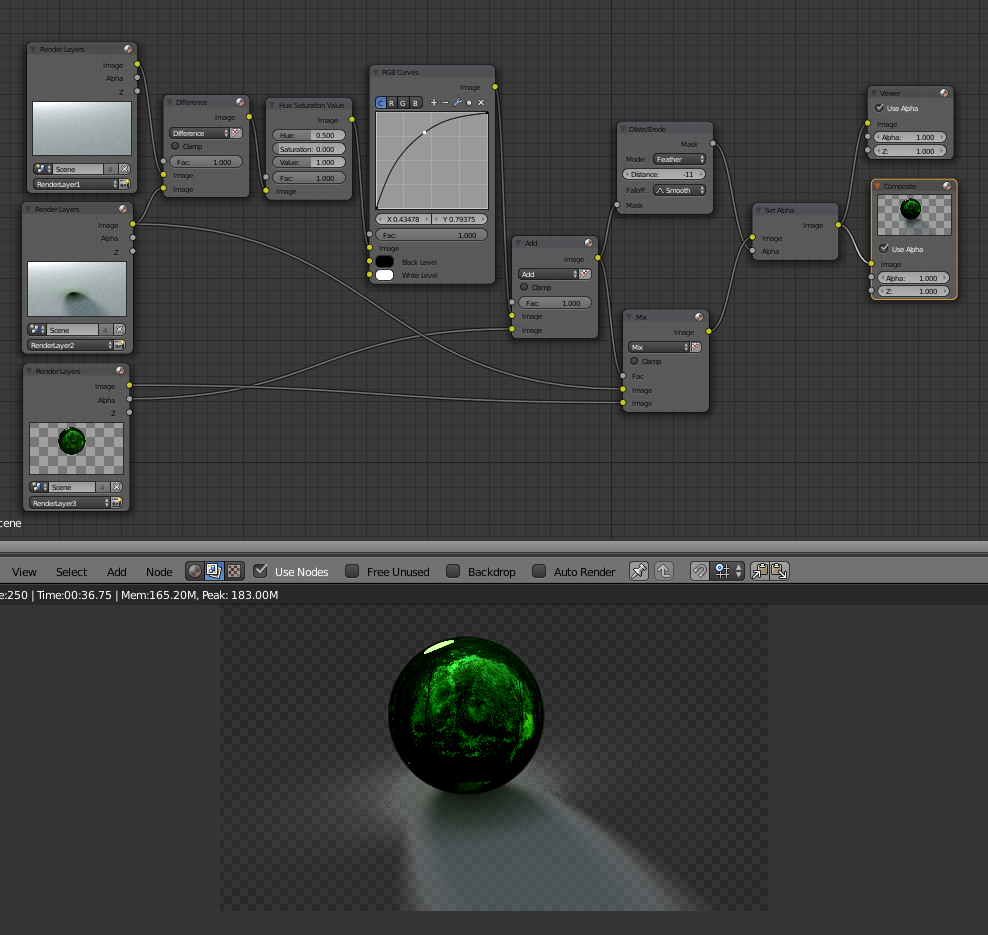Open the Mix blend type dropdown
This screenshot has width=988, height=935.
tap(658, 347)
